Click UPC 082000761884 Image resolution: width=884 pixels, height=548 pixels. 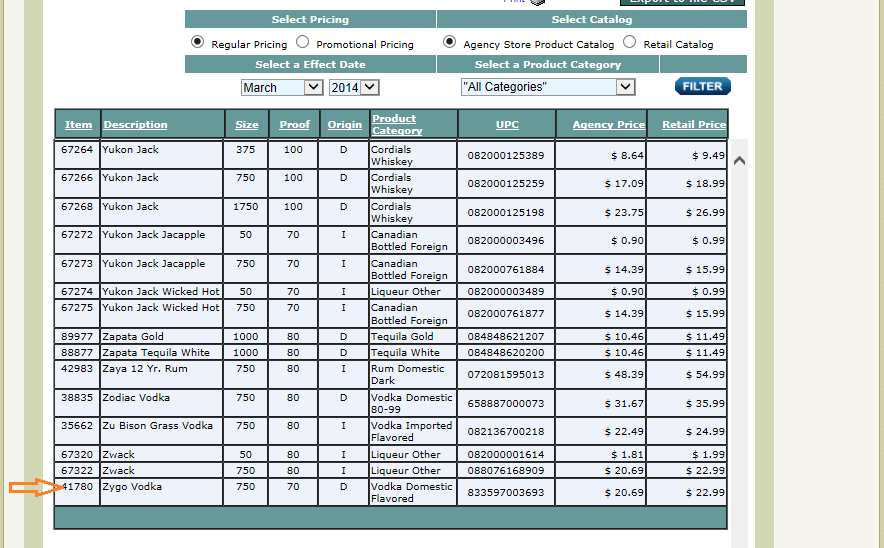pyautogui.click(x=506, y=269)
